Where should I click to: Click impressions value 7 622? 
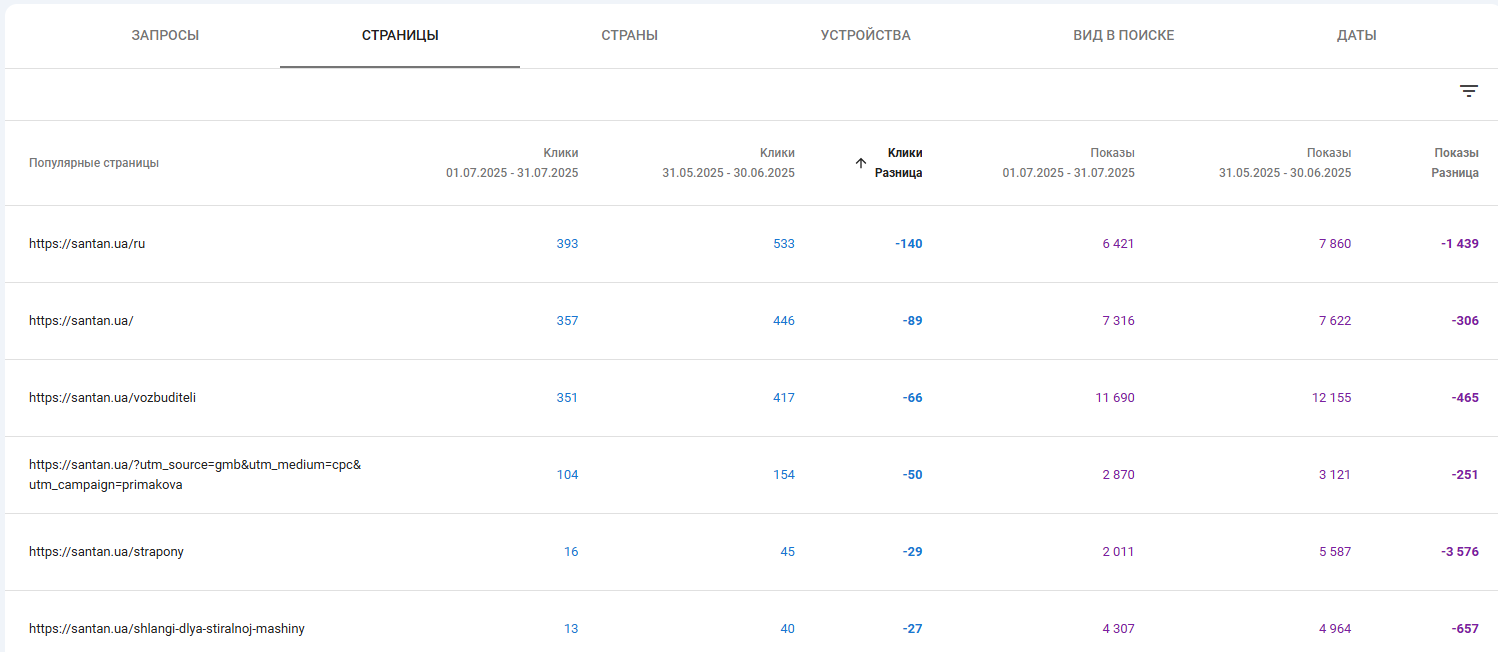[1335, 321]
